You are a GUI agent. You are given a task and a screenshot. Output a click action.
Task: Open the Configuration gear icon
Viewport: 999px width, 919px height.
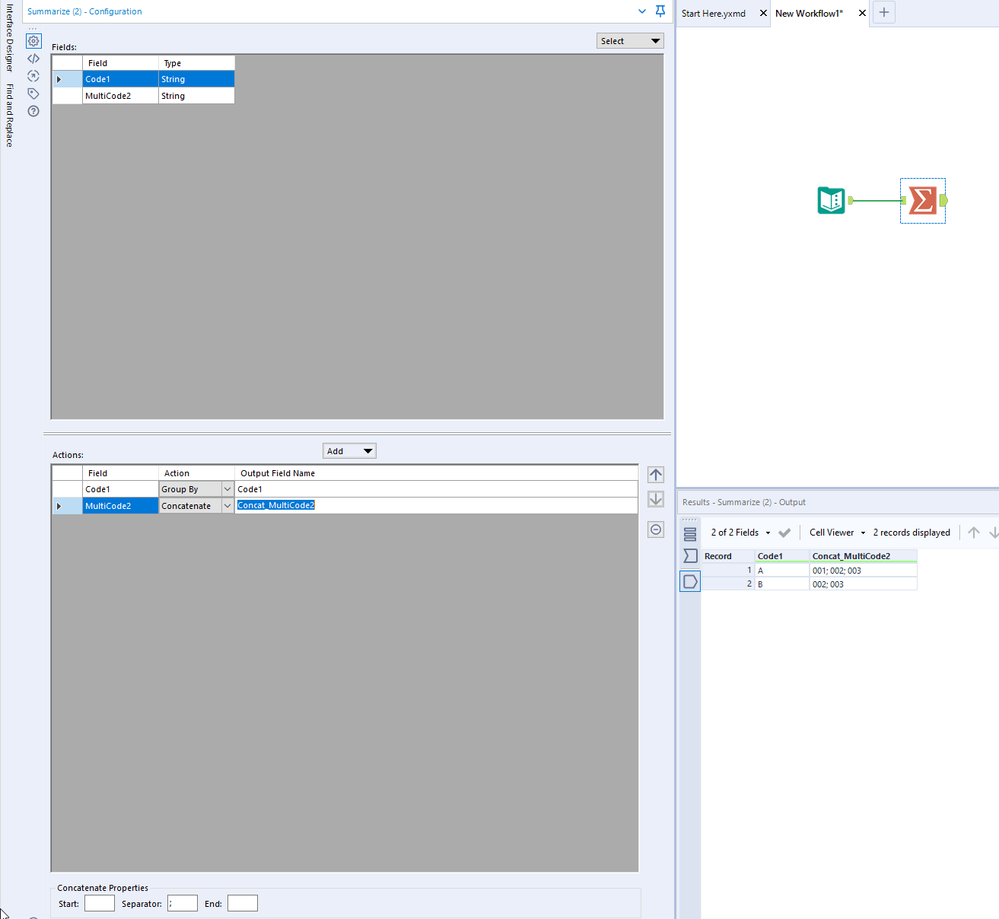[34, 41]
